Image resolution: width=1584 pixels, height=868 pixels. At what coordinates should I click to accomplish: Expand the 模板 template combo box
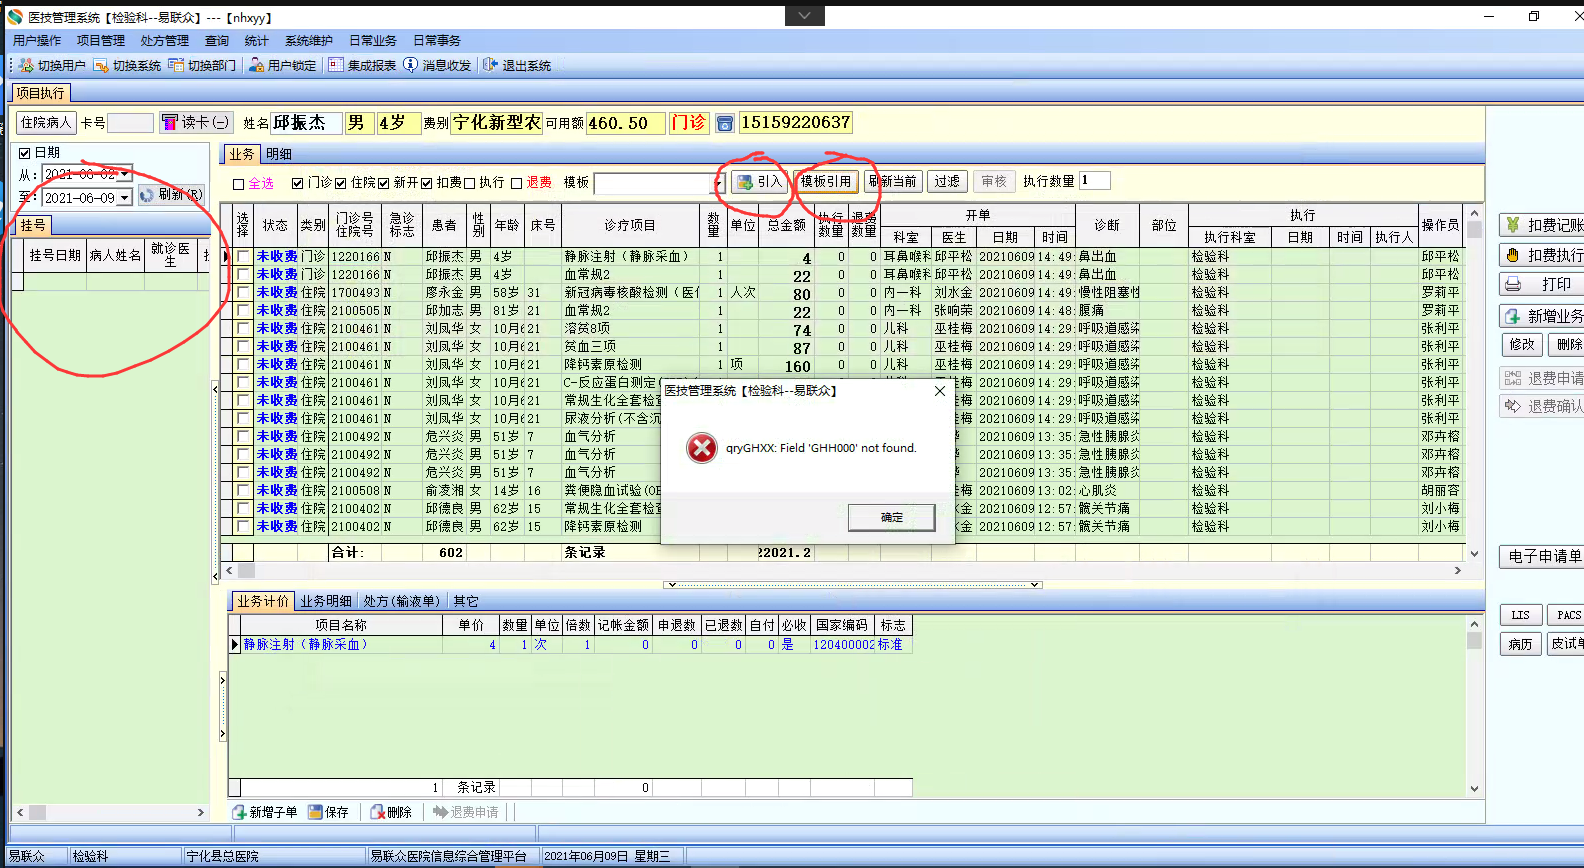coord(717,183)
